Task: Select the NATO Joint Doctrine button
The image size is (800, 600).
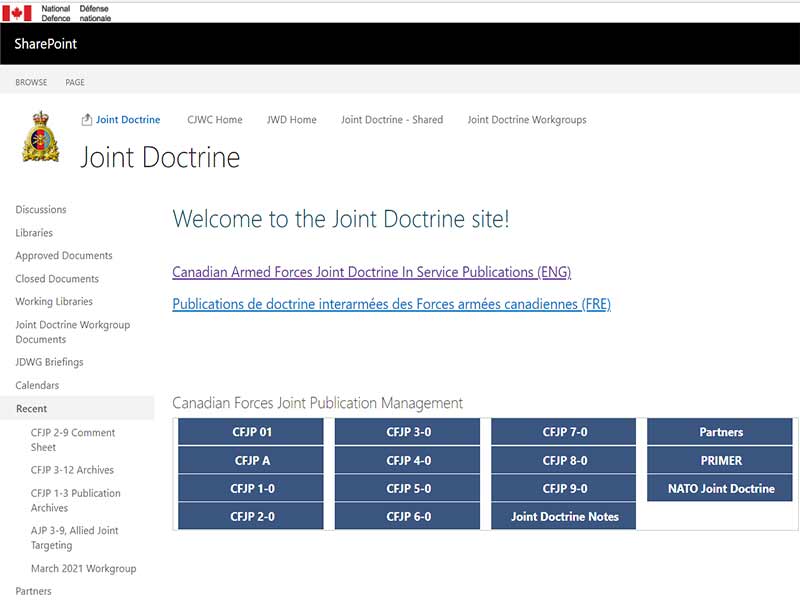Action: pos(720,489)
